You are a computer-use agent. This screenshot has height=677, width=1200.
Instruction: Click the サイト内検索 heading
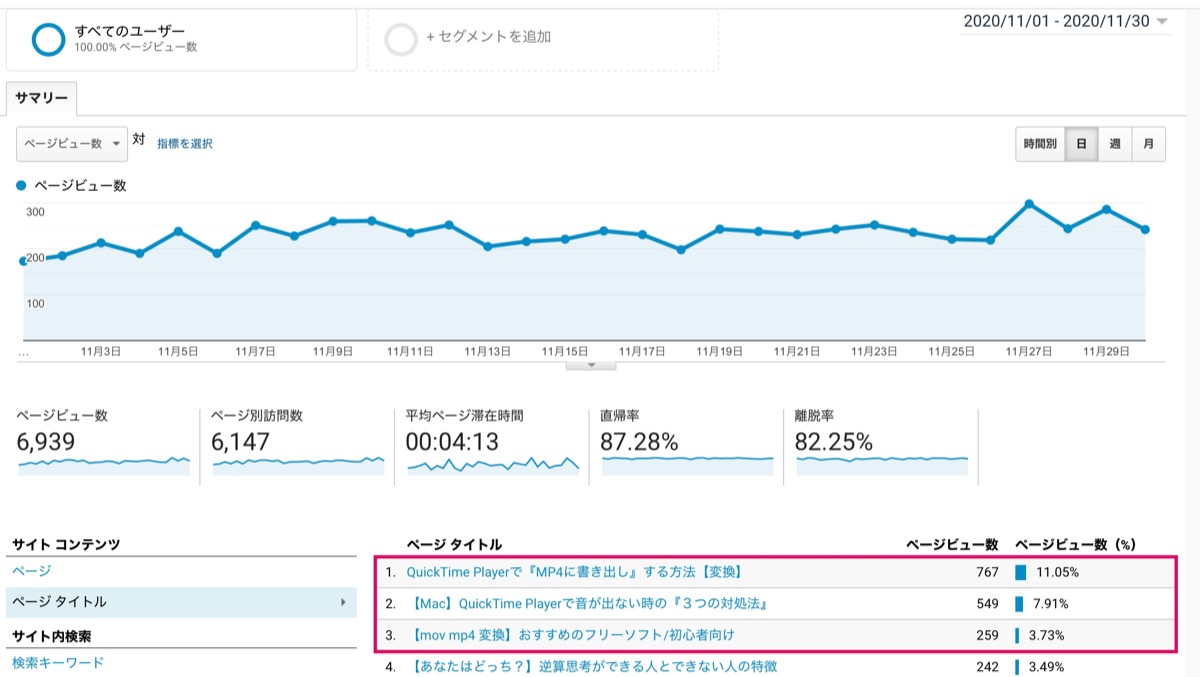(53, 635)
